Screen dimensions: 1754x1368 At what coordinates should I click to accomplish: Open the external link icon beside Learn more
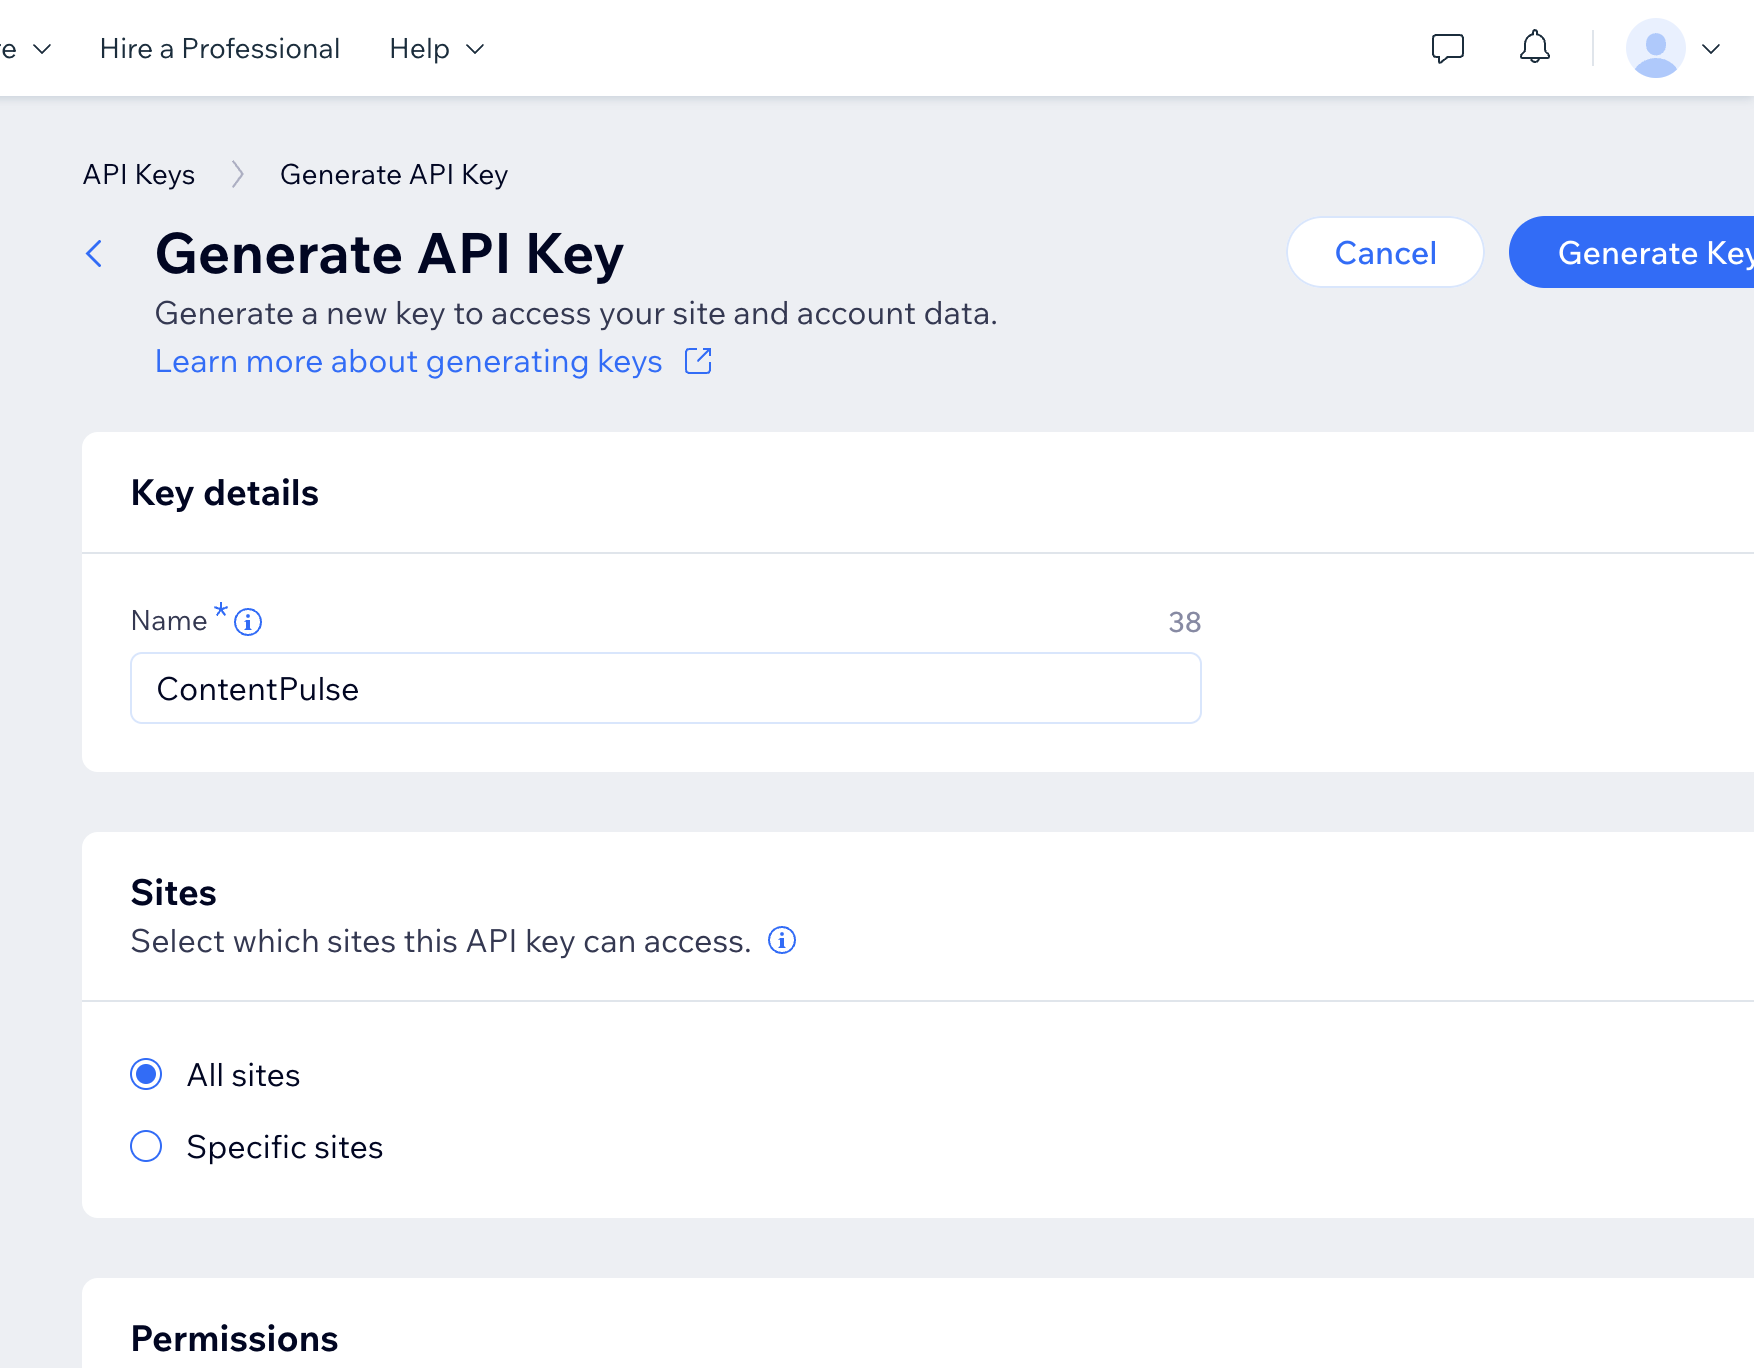click(698, 361)
